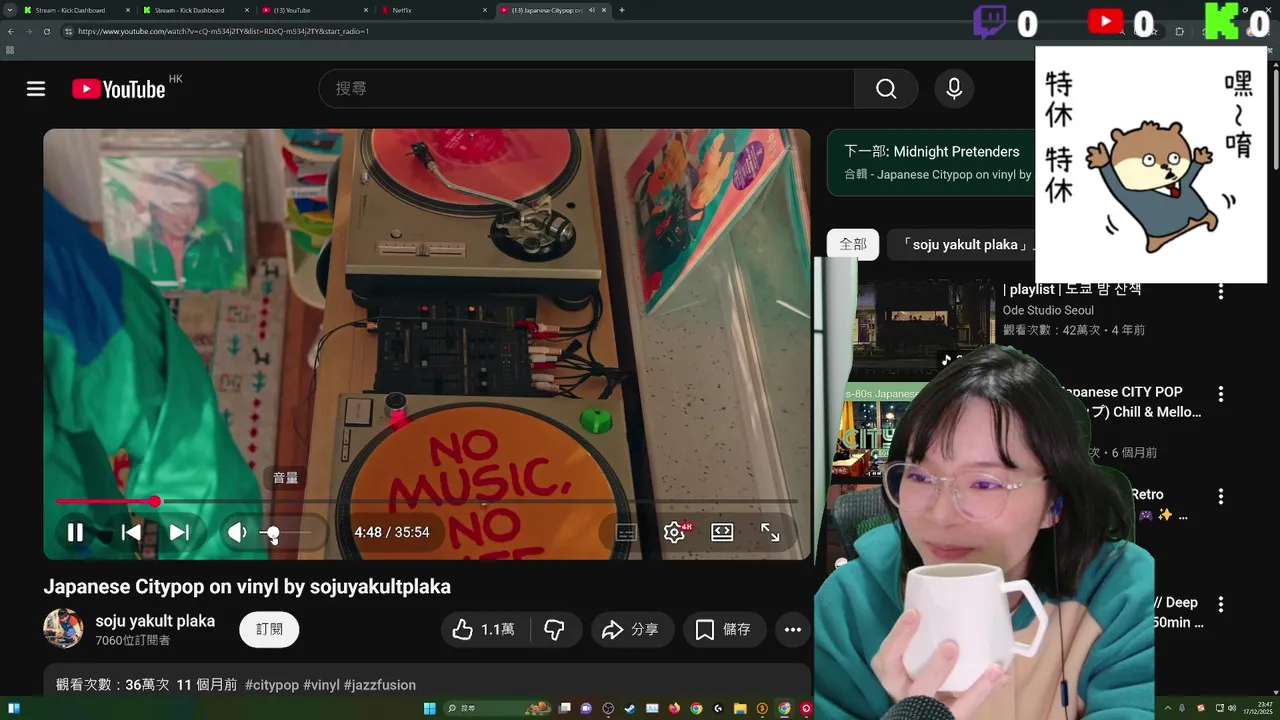Open the next up Midnight Pretenders entry
1280x720 pixels.
(931, 162)
